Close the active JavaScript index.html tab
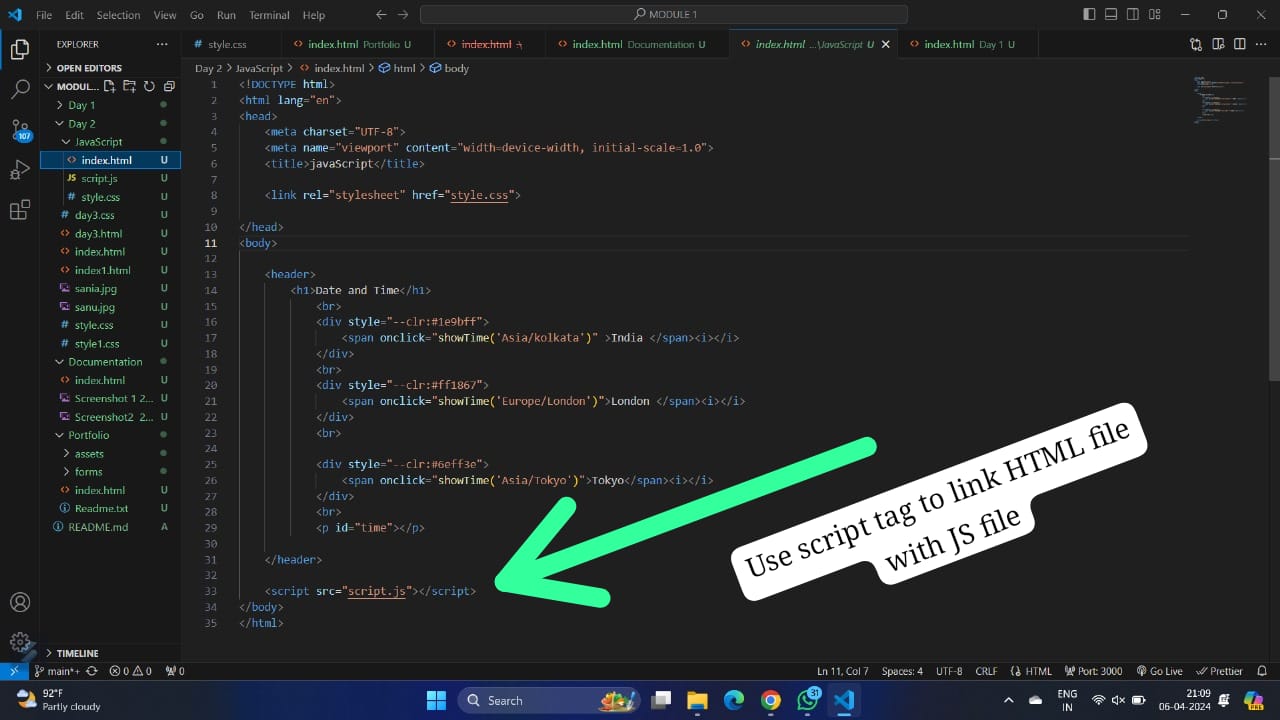Image resolution: width=1280 pixels, height=720 pixels. click(885, 44)
